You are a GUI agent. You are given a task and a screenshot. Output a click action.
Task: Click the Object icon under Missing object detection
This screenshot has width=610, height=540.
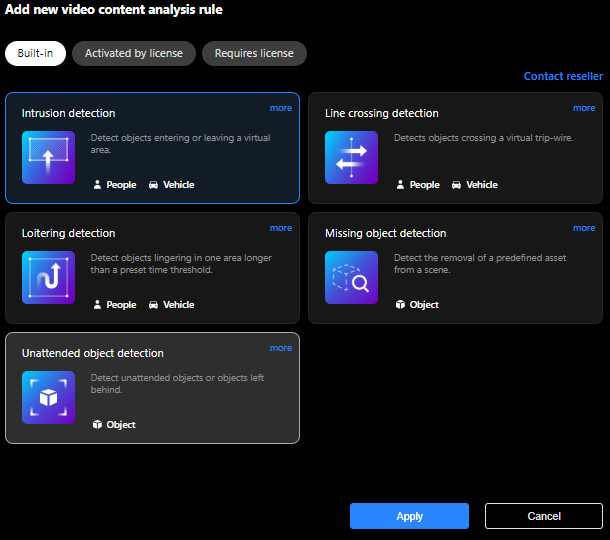pyautogui.click(x=400, y=305)
